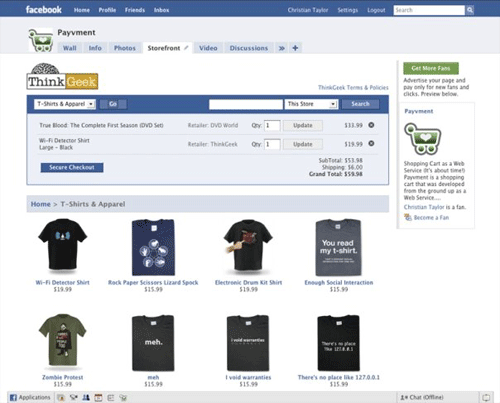Click the store search text field

coord(246,104)
